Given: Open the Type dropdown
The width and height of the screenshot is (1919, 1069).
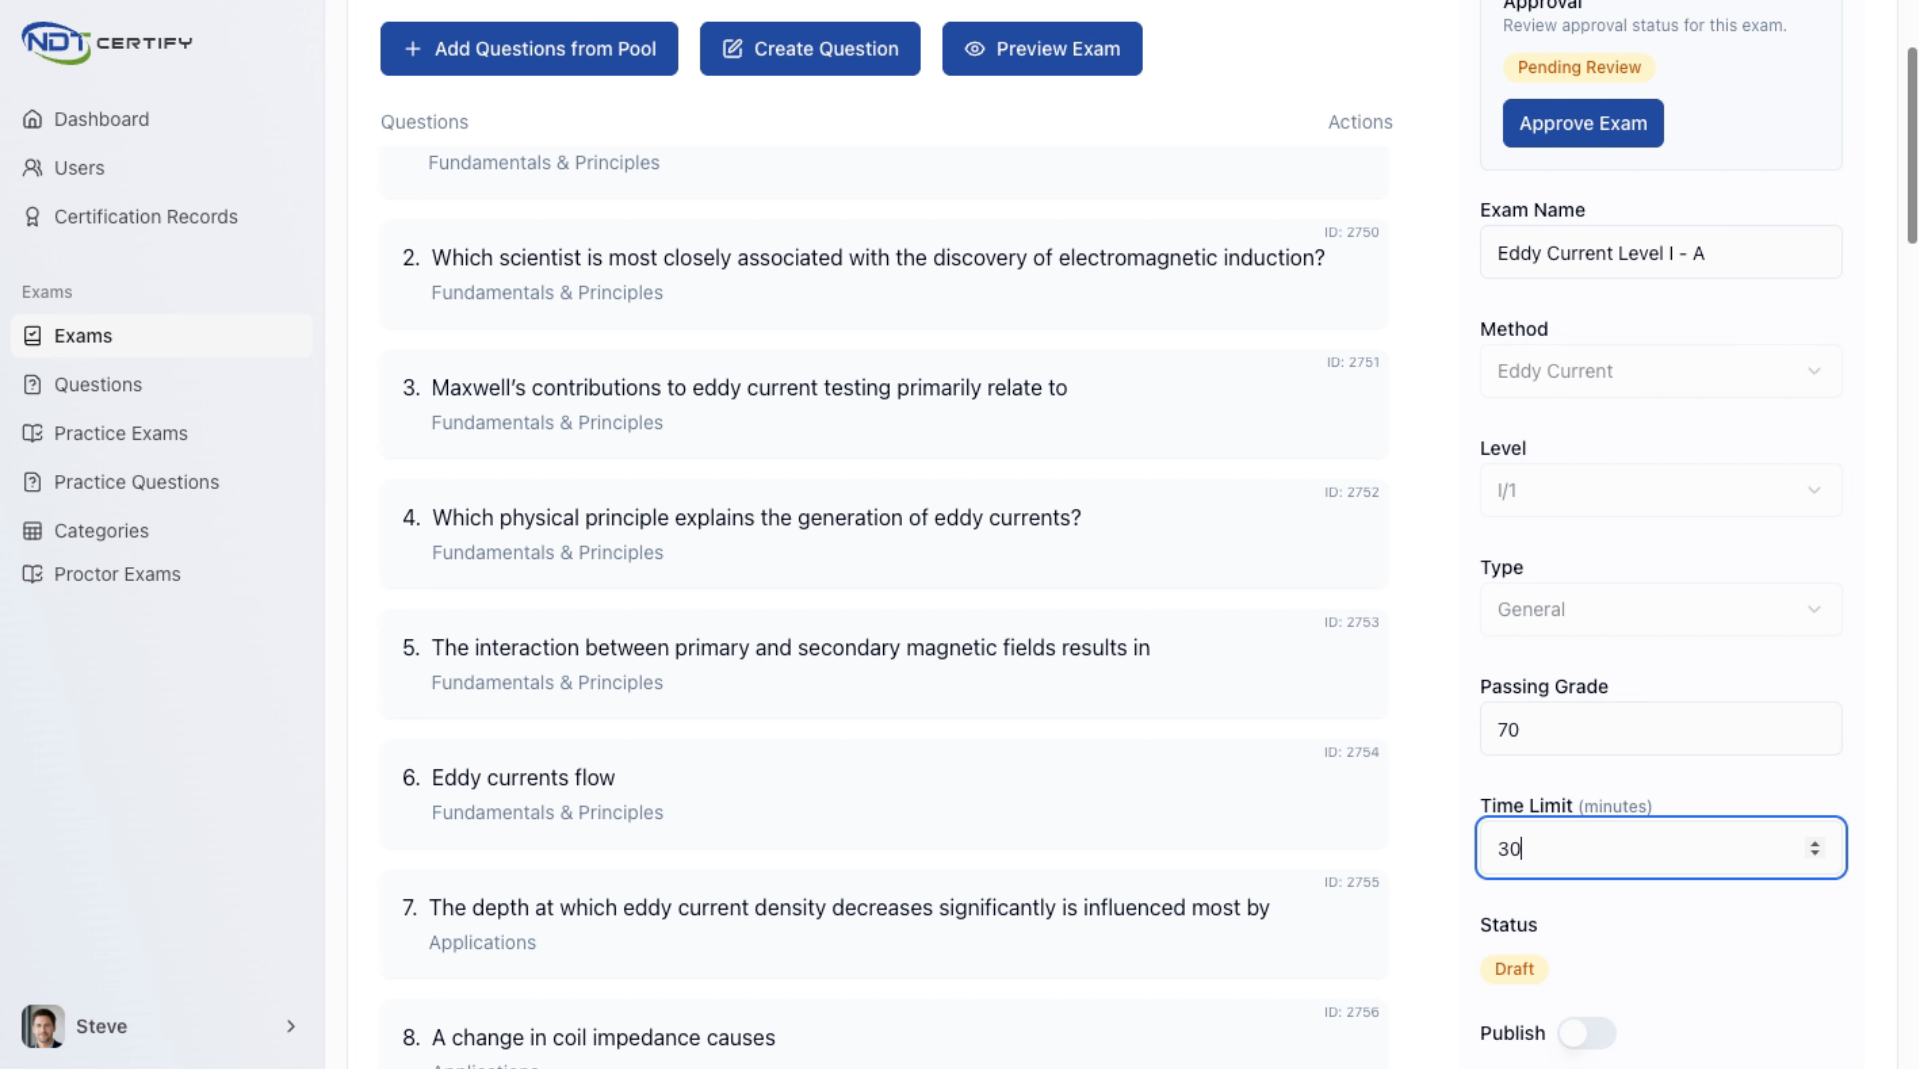Looking at the screenshot, I should [1661, 609].
